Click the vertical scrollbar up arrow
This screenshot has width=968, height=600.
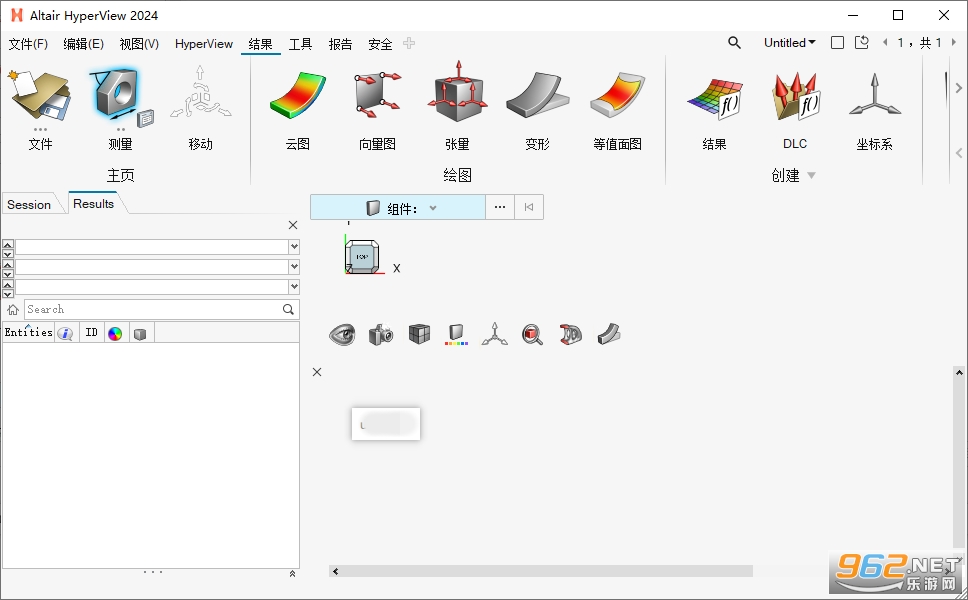[x=959, y=372]
